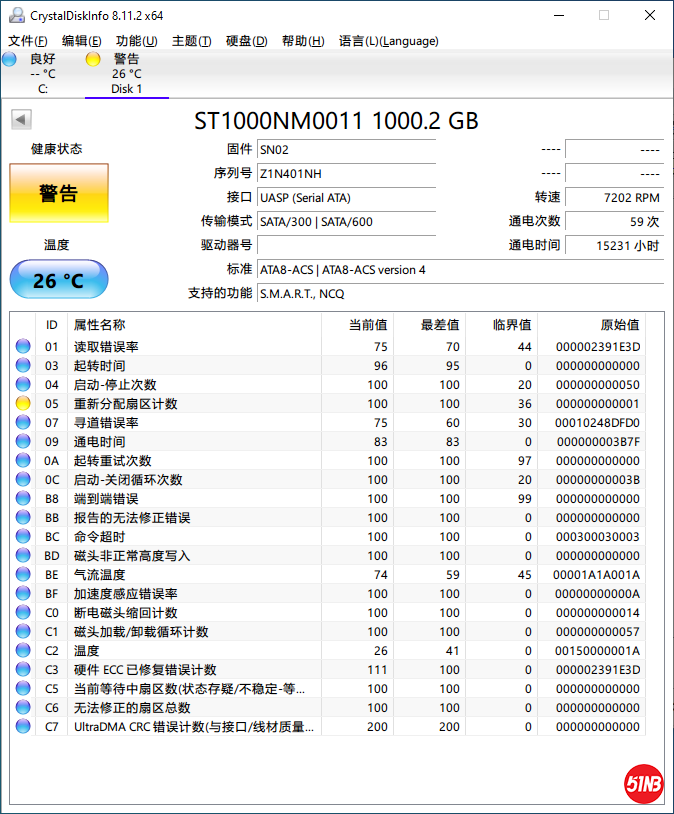
Task: Open the 功能(U) menu
Action: point(136,41)
